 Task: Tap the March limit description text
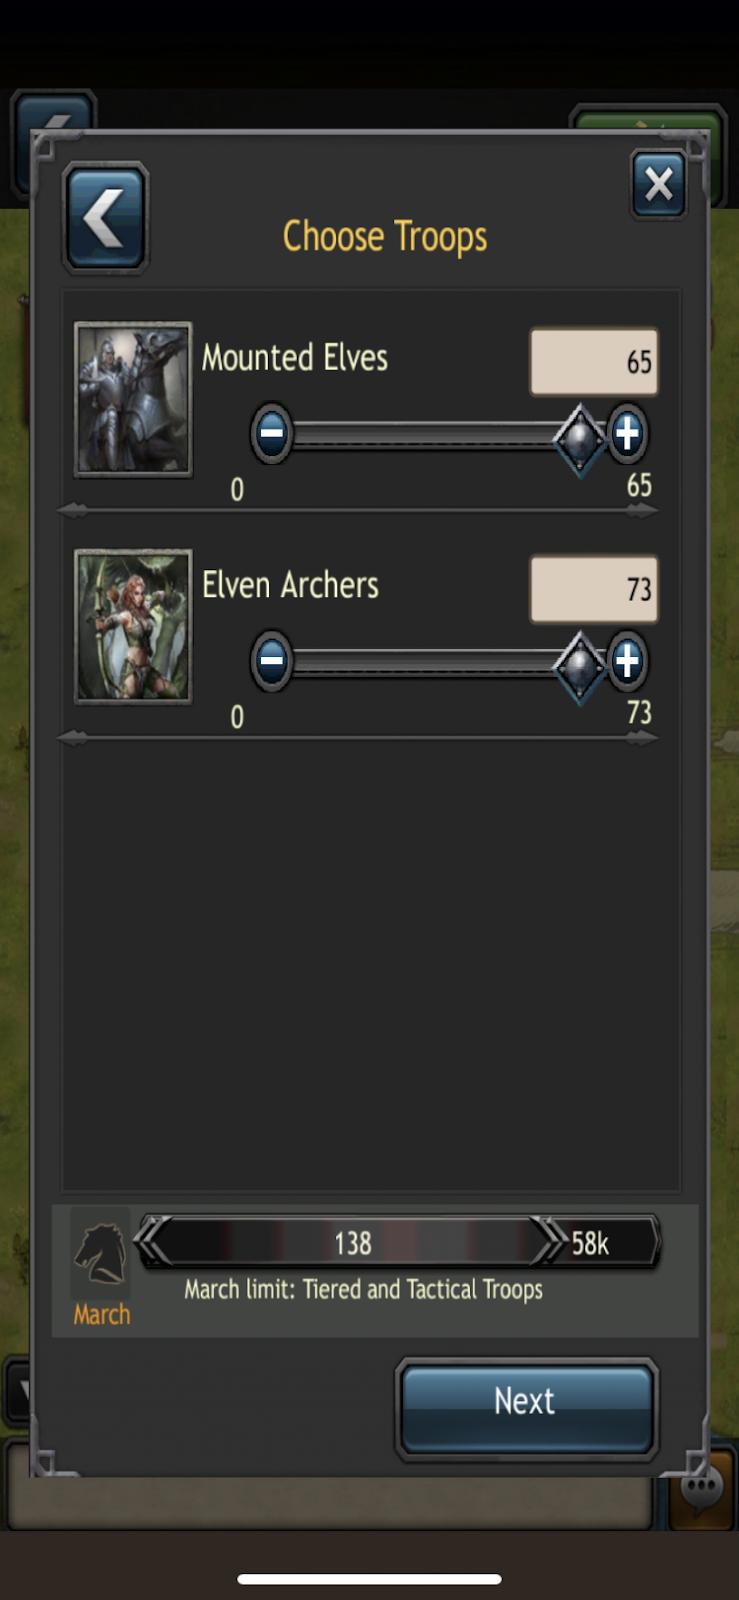click(363, 1289)
